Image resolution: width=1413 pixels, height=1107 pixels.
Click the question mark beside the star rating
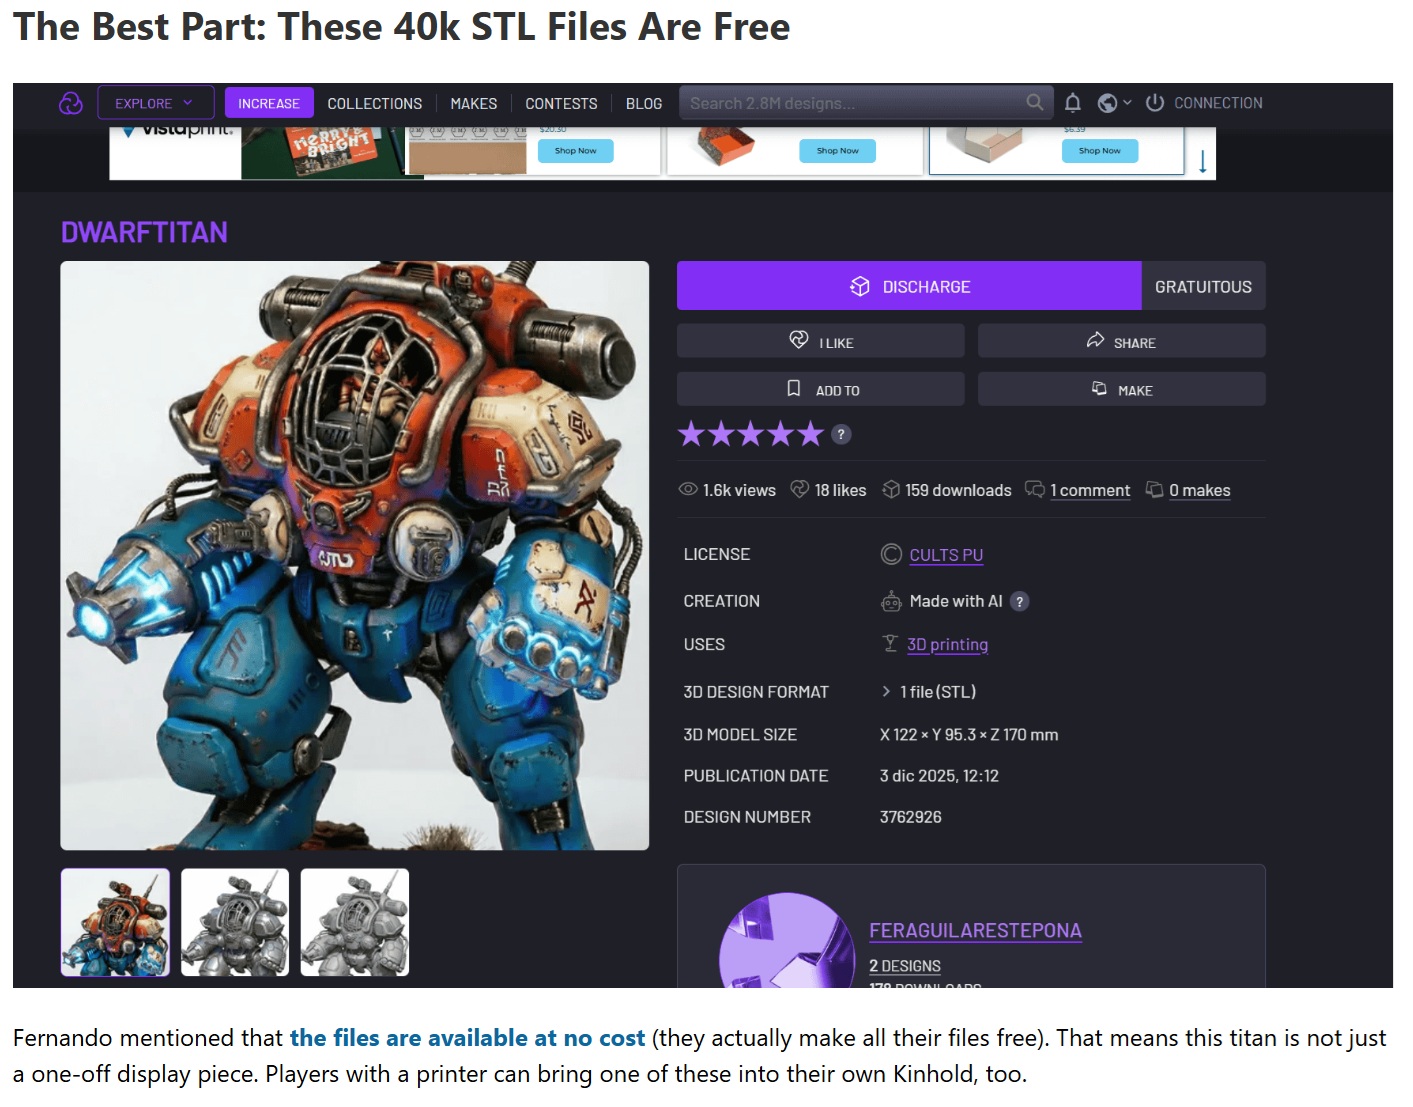coord(842,434)
